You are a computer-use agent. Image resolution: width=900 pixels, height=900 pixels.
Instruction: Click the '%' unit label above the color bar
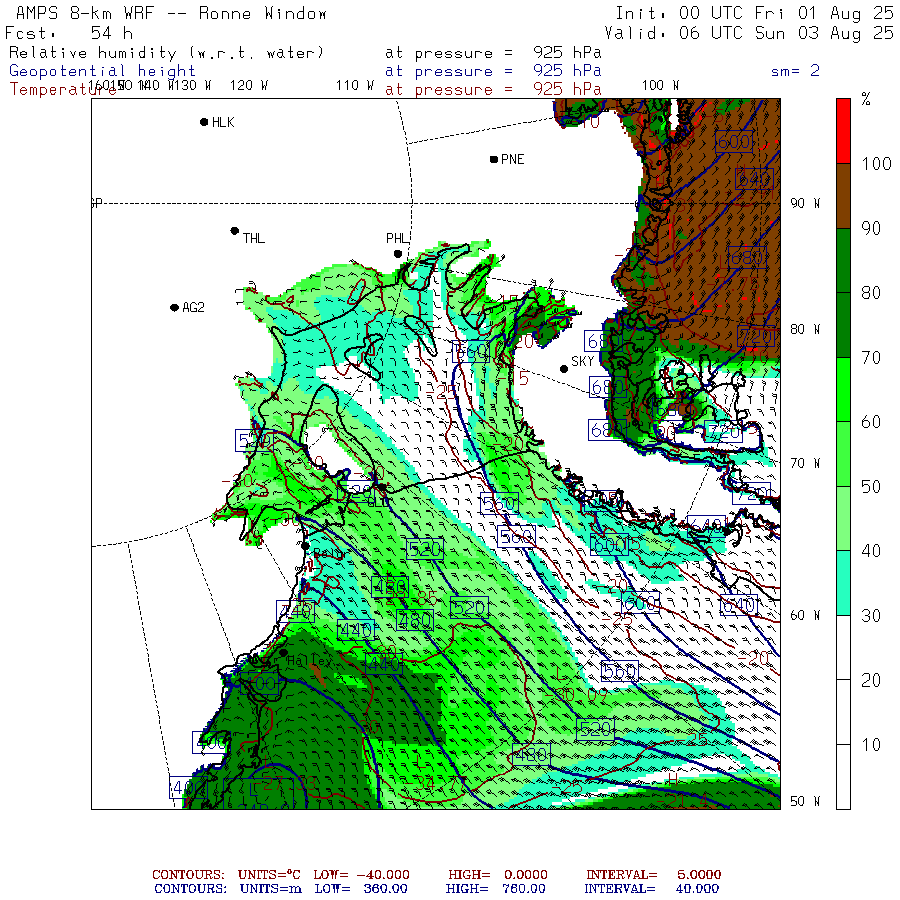(866, 99)
